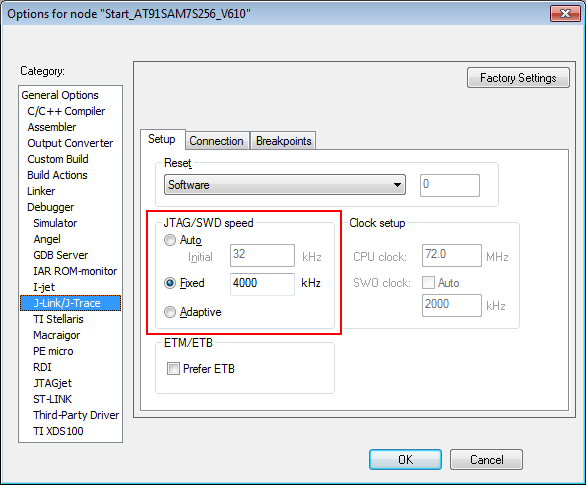This screenshot has width=586, height=485.
Task: Click the Fixed speed kHz input field
Action: pyautogui.click(x=262, y=284)
